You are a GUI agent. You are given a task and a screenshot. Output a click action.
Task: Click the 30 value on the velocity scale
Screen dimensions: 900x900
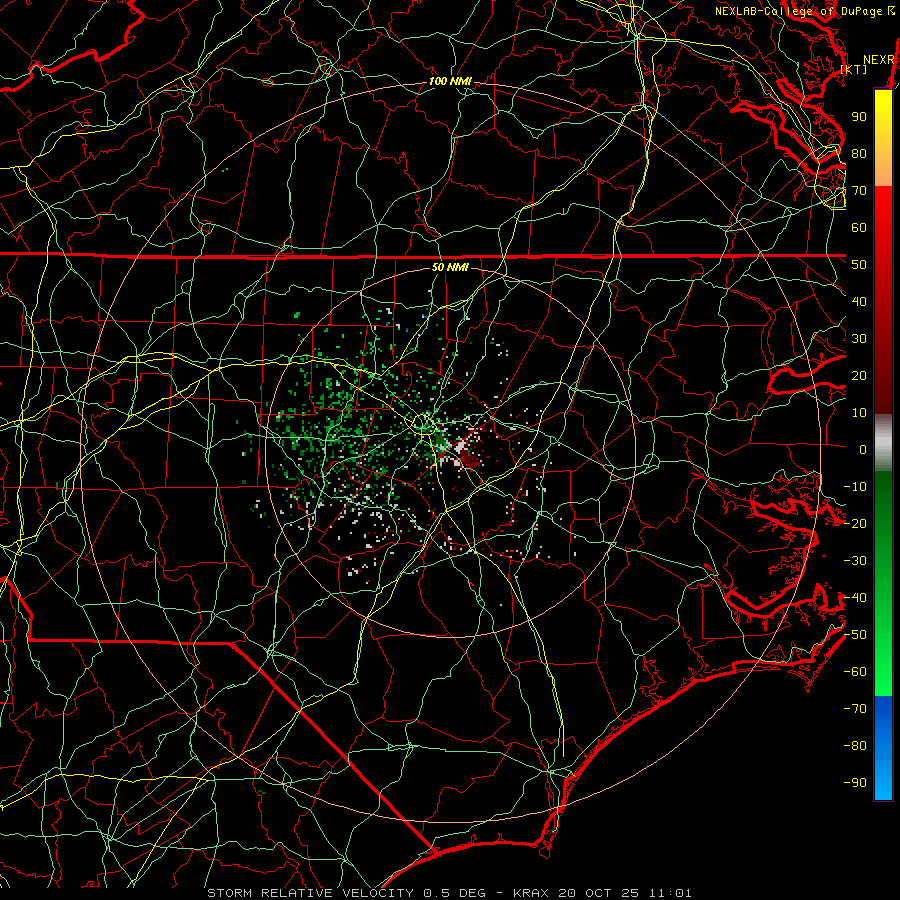pyautogui.click(x=859, y=339)
